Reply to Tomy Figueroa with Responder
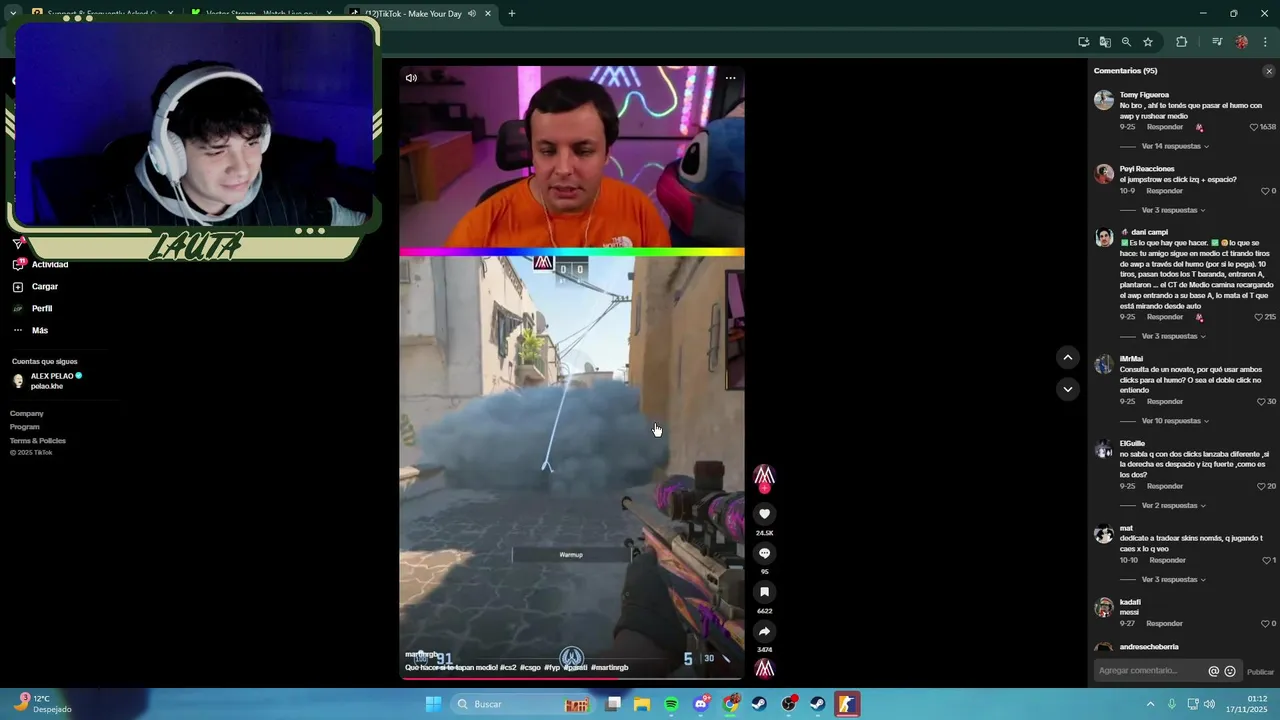The width and height of the screenshot is (1280, 720). pos(1164,127)
